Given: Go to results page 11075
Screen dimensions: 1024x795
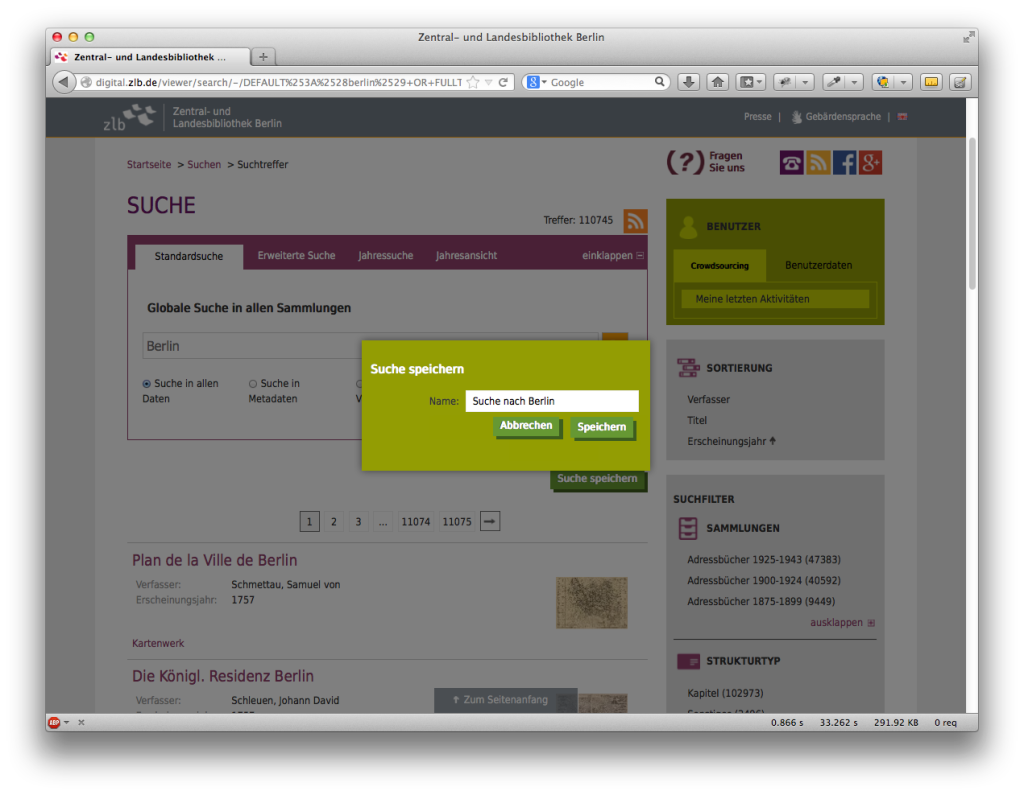Looking at the screenshot, I should [x=456, y=521].
